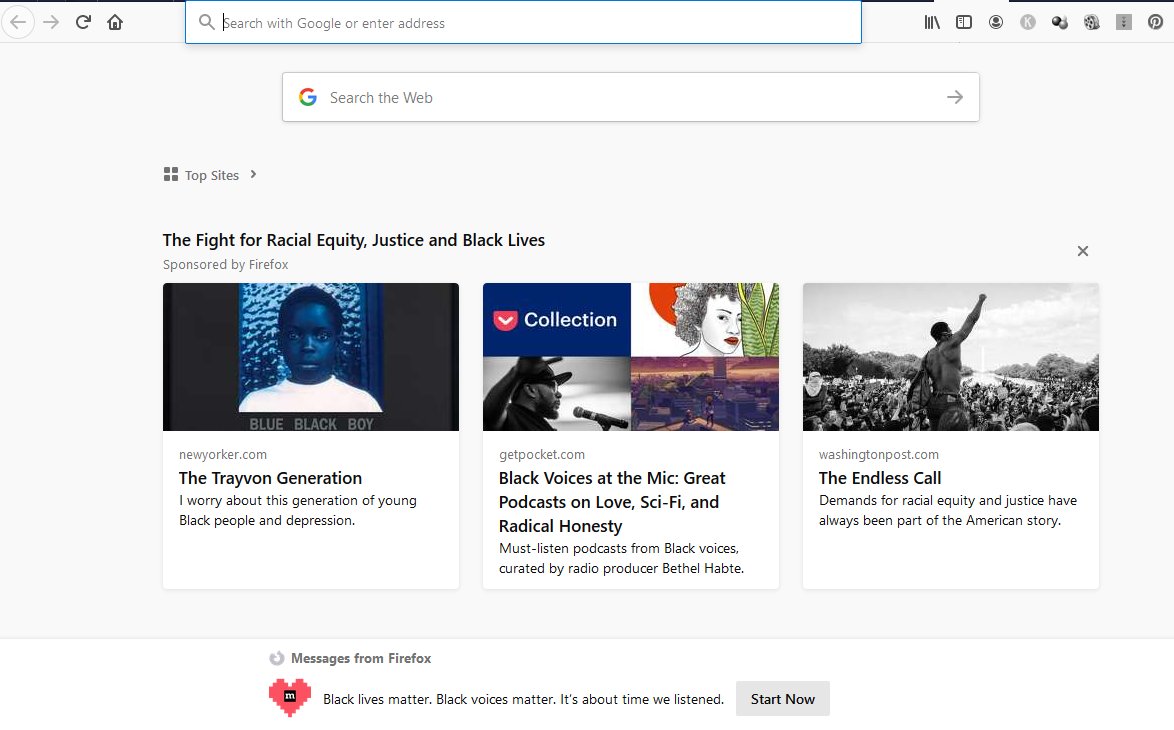1174x730 pixels.
Task: Click the washingtonpost.com source label
Action: (x=879, y=454)
